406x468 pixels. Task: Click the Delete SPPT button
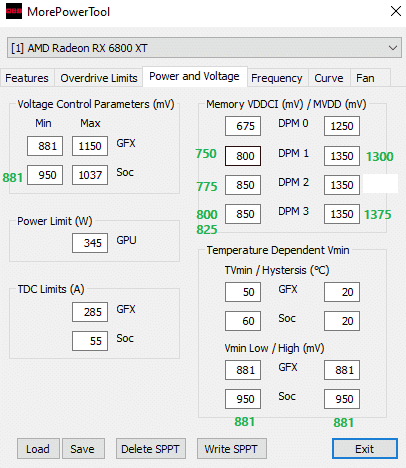(x=151, y=449)
